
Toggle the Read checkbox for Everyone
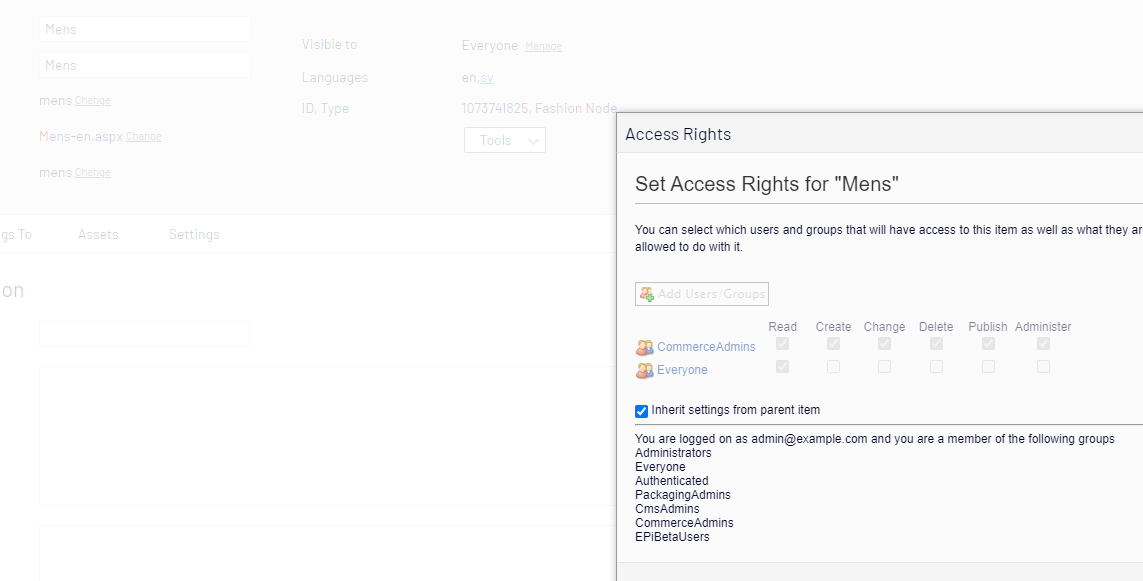coord(783,367)
